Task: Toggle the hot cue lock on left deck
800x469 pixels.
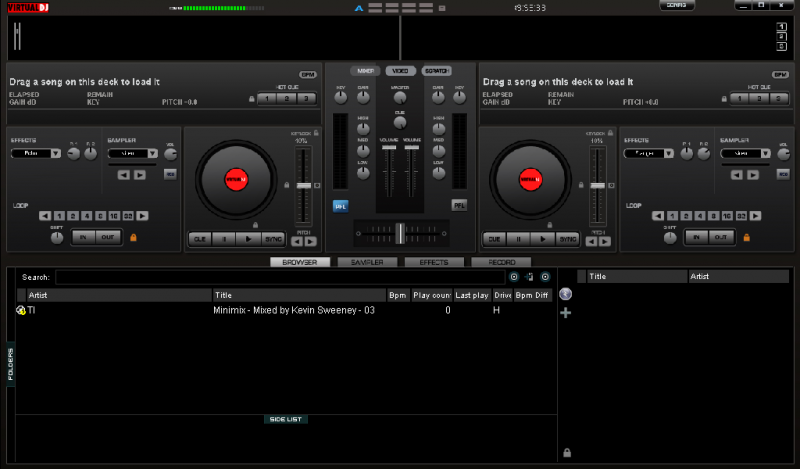Action: pyautogui.click(x=252, y=99)
